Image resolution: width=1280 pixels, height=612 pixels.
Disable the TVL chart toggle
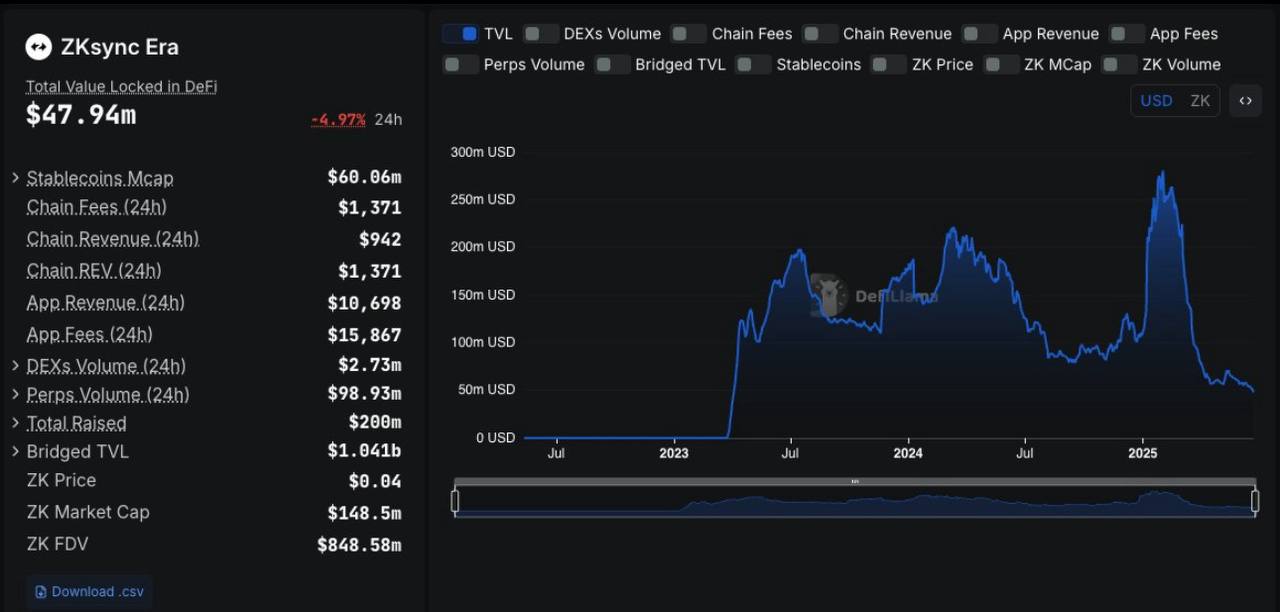460,34
